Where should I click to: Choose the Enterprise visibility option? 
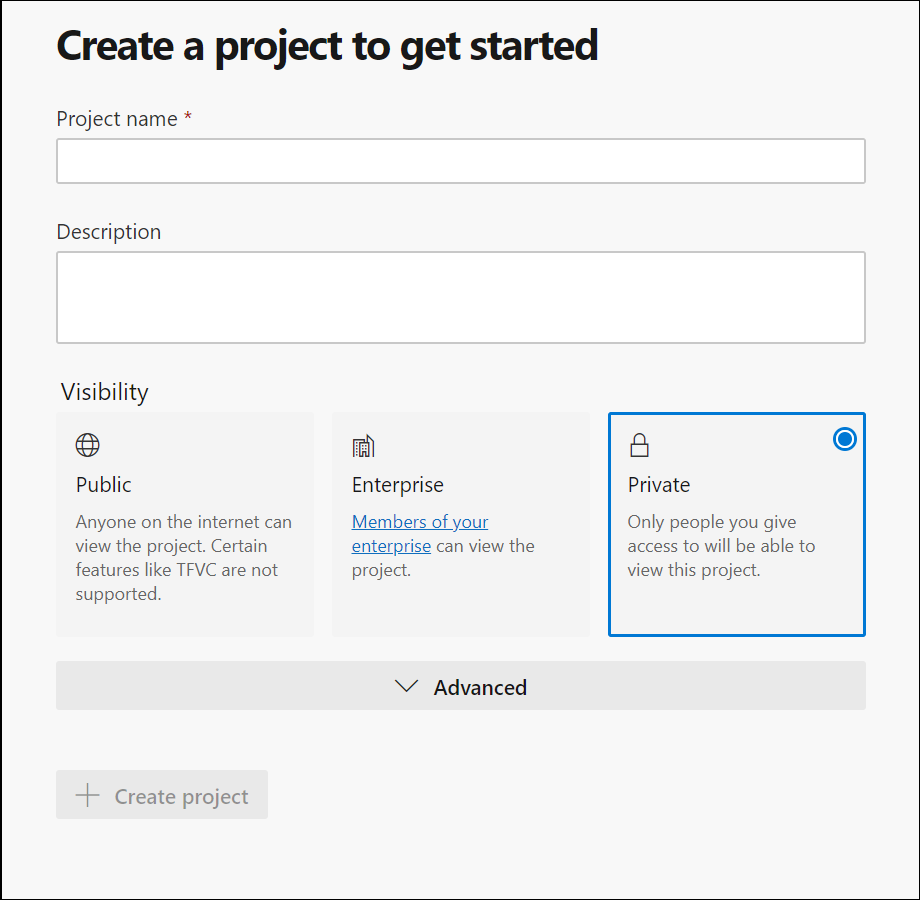(x=461, y=525)
